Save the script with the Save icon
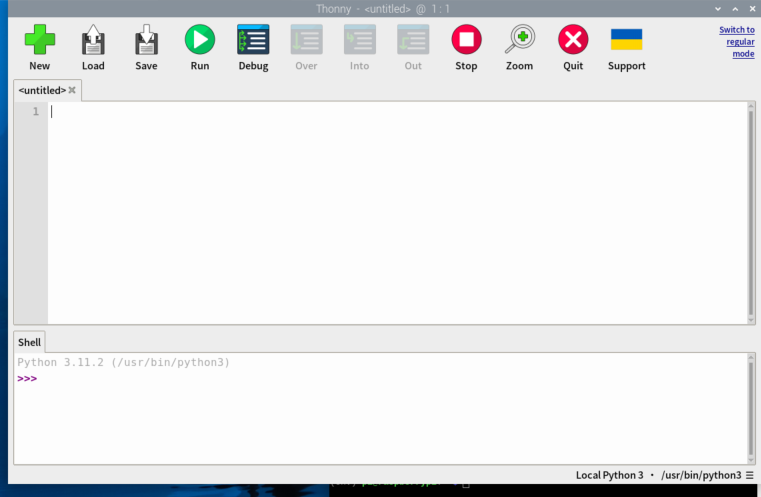This screenshot has height=497, width=761. coord(146,39)
